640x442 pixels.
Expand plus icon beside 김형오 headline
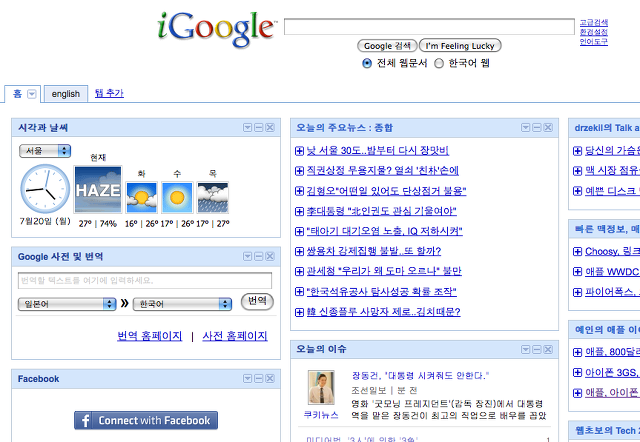point(299,191)
